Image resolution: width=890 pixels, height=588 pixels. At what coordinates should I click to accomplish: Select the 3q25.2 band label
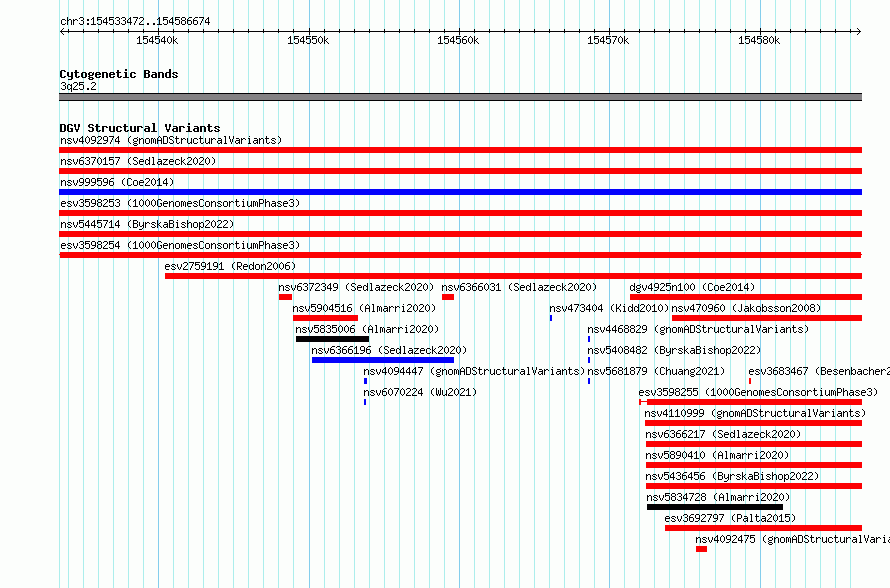(x=78, y=86)
